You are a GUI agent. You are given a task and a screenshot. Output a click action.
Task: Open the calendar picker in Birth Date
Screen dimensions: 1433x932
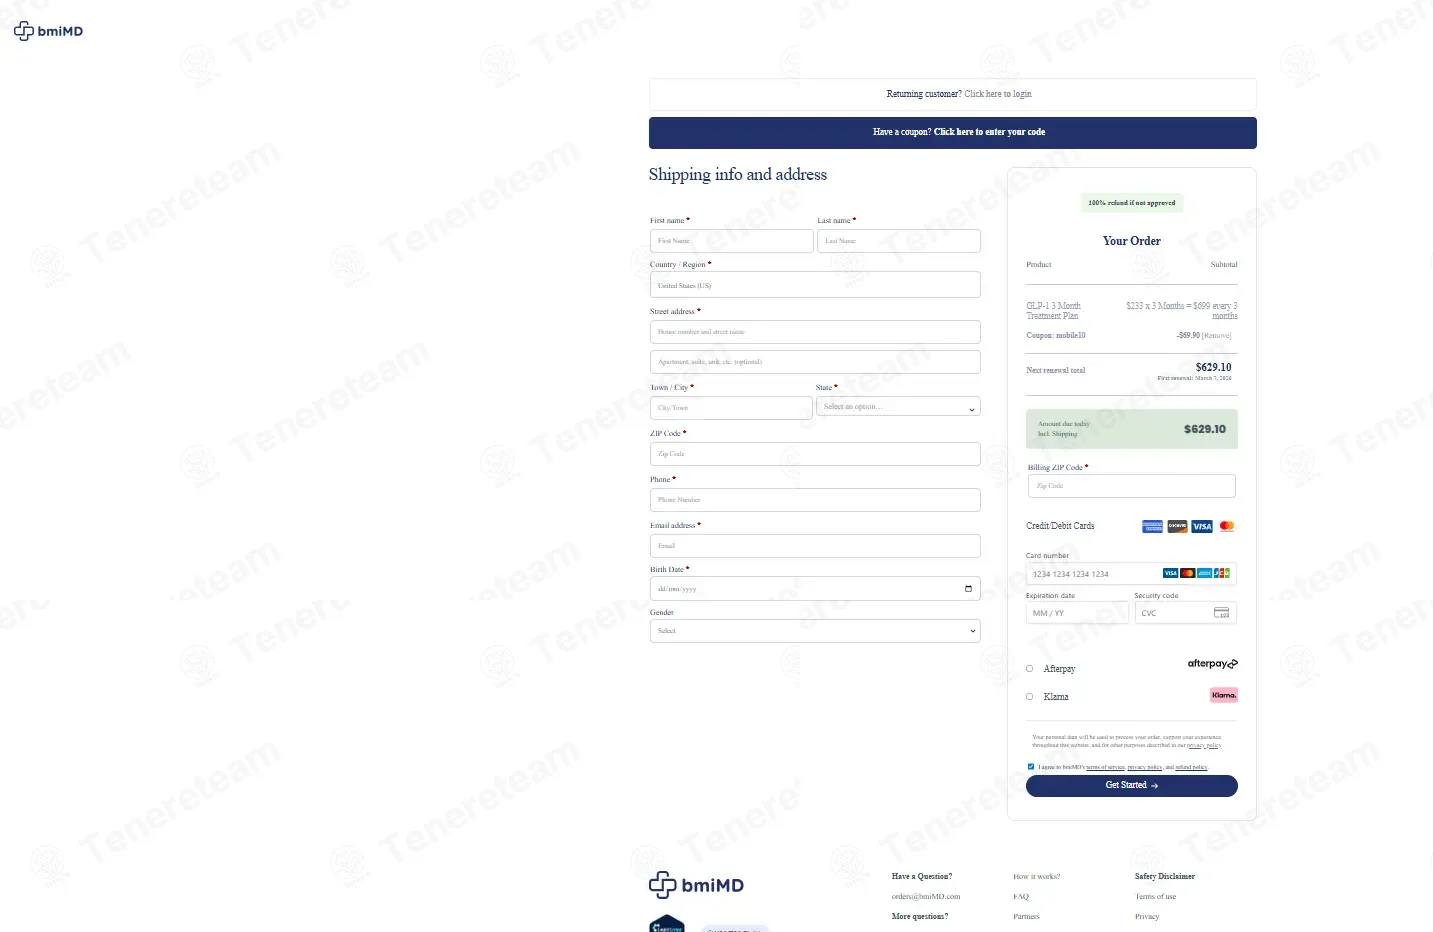click(968, 589)
